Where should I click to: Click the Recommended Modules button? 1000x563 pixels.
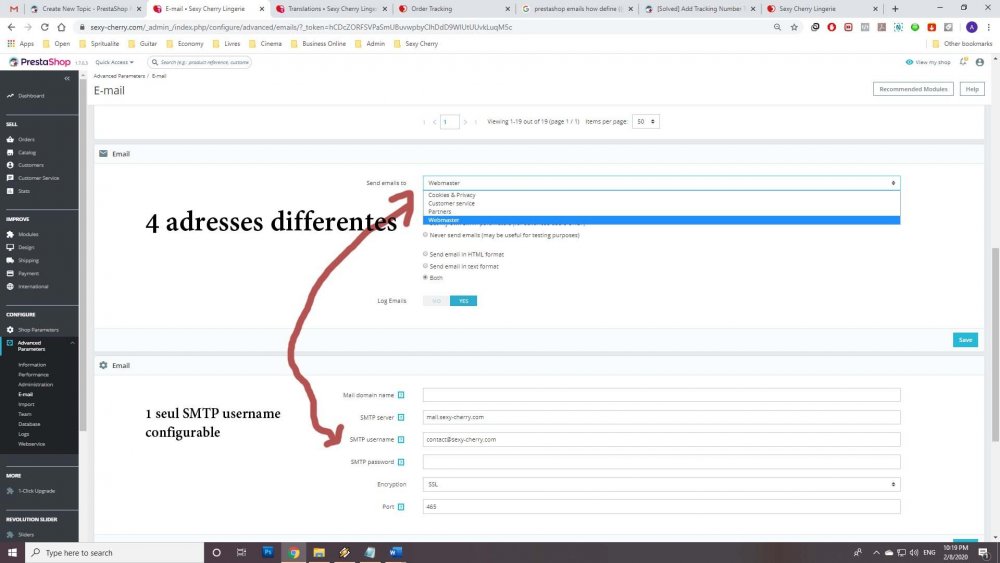click(913, 89)
